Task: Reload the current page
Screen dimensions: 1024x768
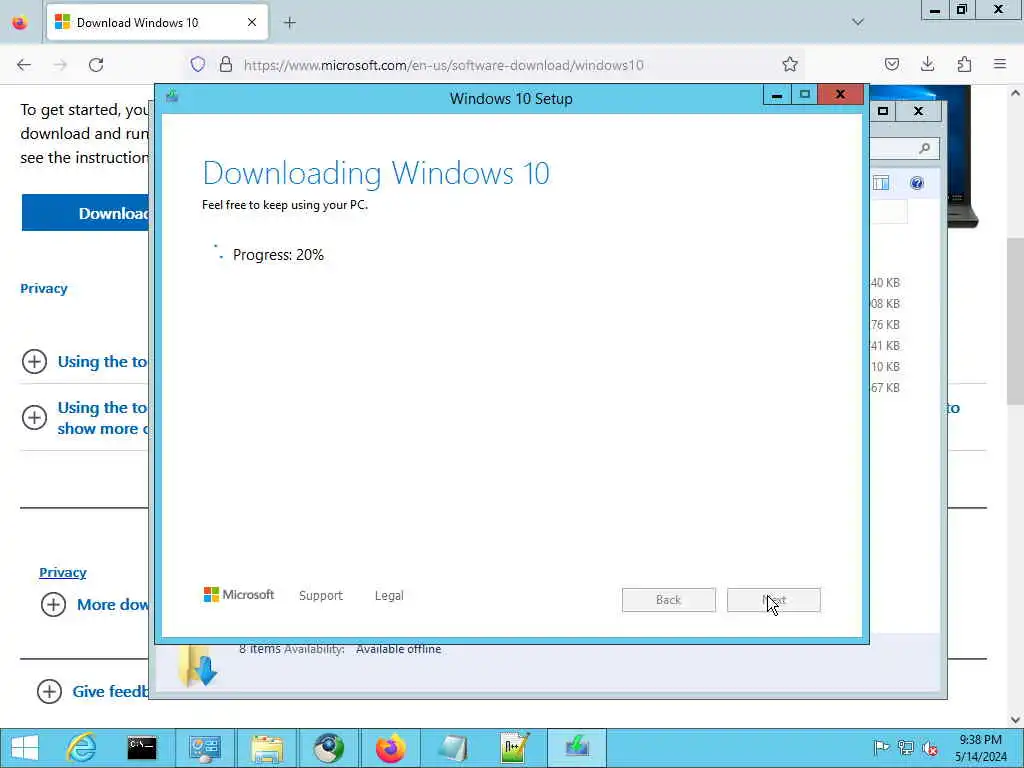Action: point(96,65)
